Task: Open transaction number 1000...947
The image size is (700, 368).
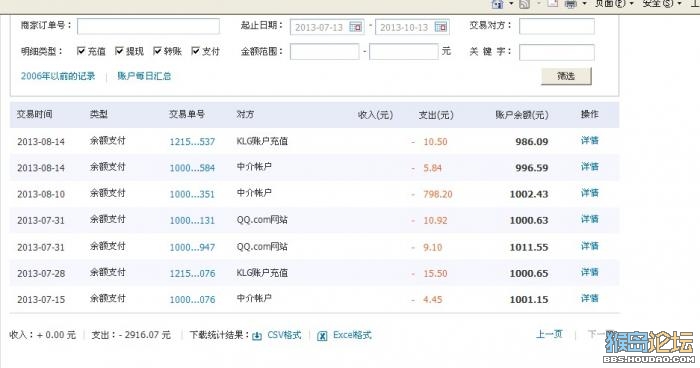Action: tap(192, 247)
